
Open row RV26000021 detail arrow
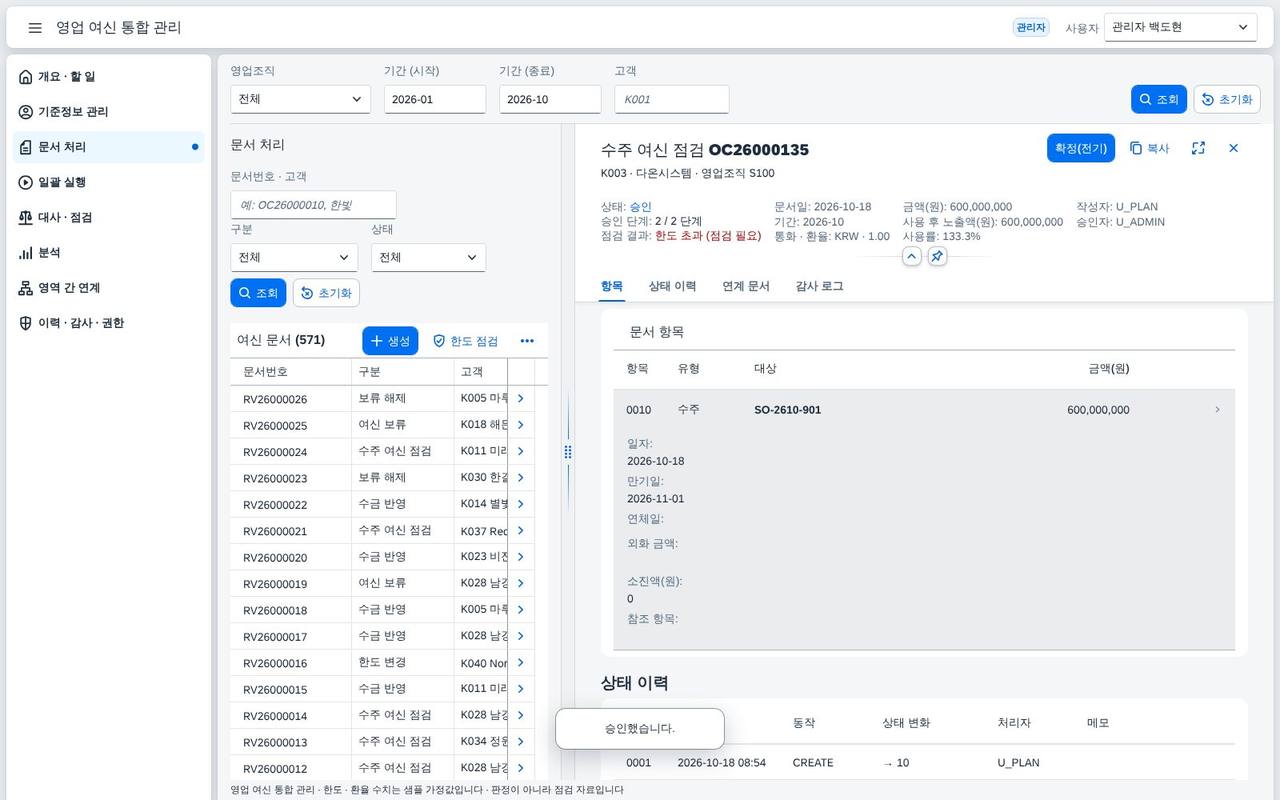[520, 530]
